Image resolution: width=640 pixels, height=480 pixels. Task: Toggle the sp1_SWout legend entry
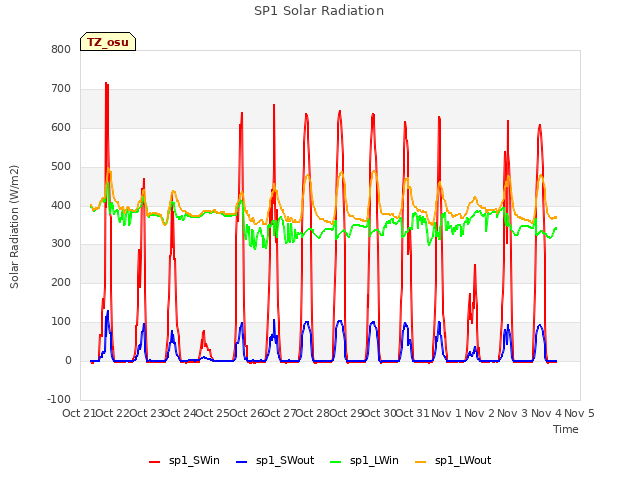click(276, 461)
